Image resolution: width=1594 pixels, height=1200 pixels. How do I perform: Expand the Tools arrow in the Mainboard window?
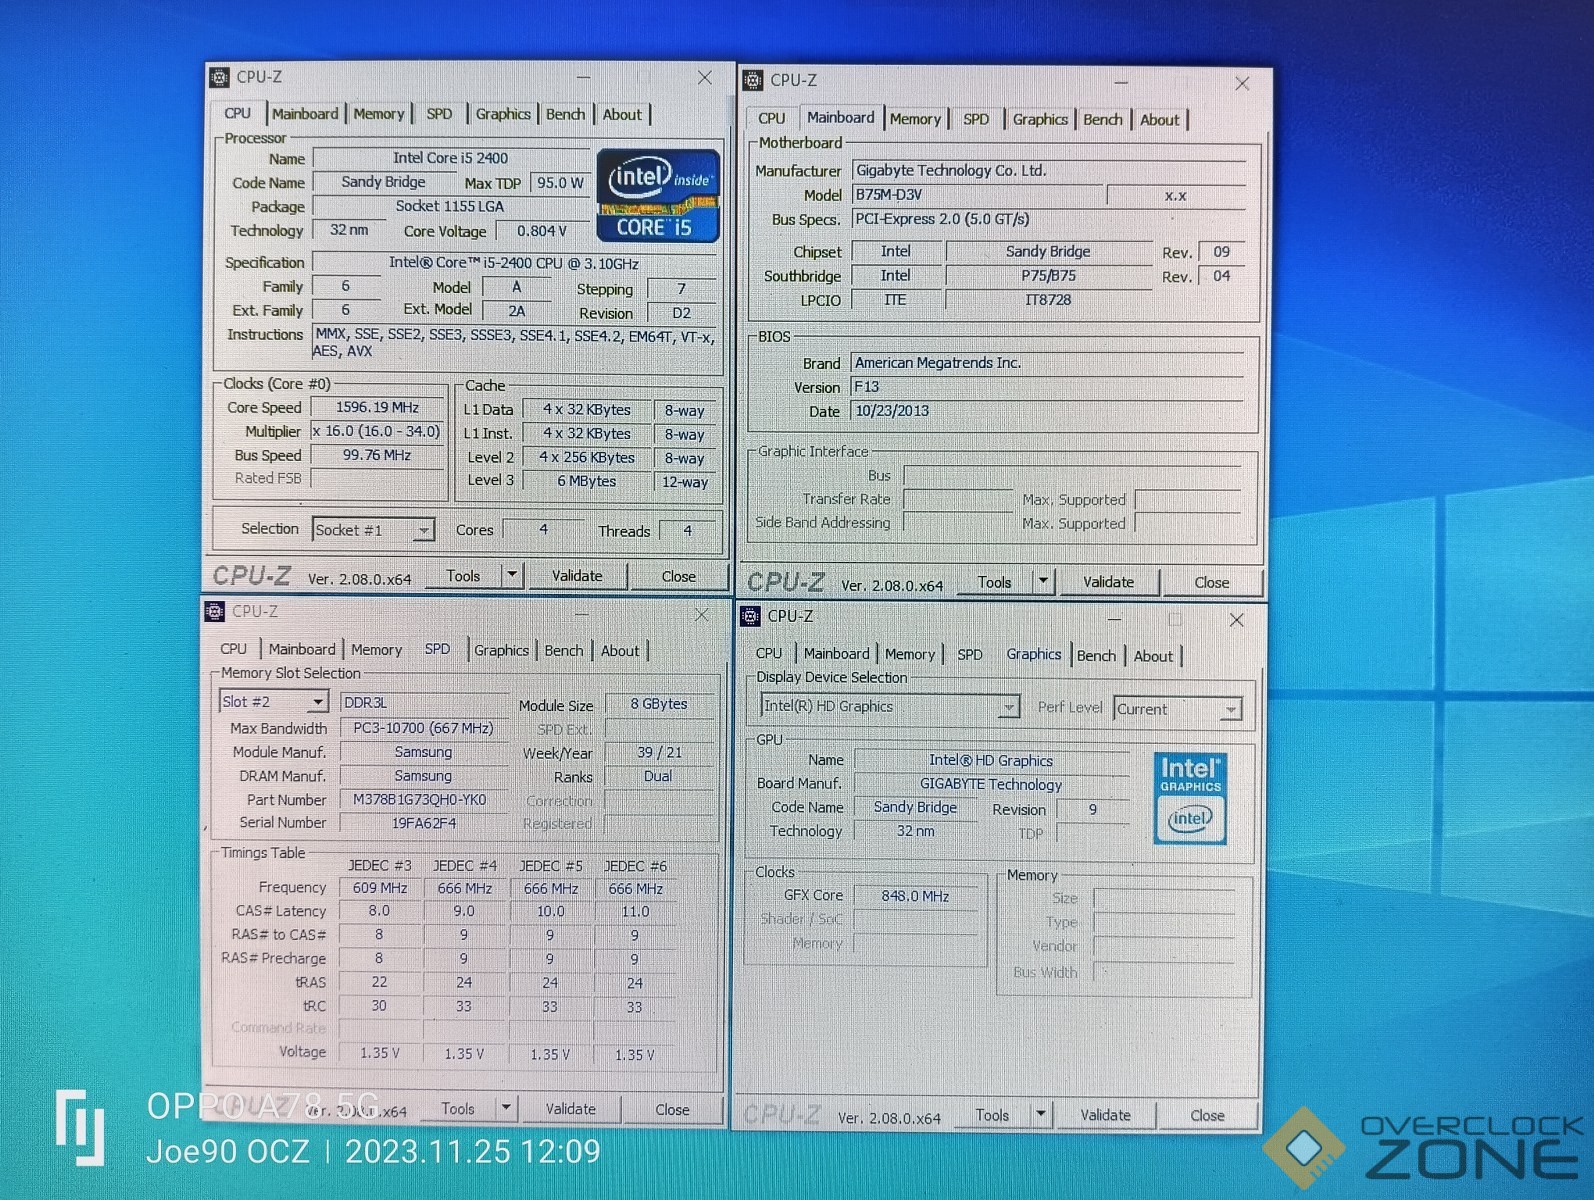click(1043, 581)
